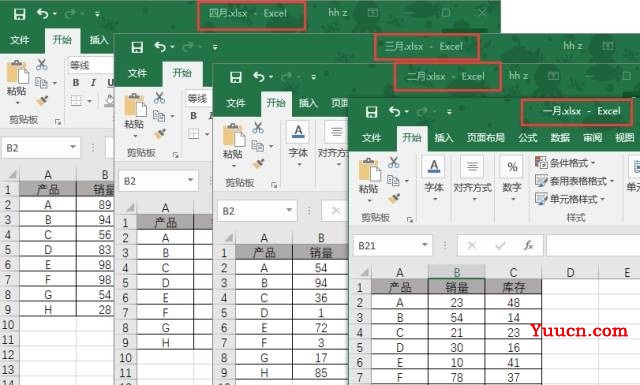Open 字体 group in 二月.xlsx window

coord(298,144)
